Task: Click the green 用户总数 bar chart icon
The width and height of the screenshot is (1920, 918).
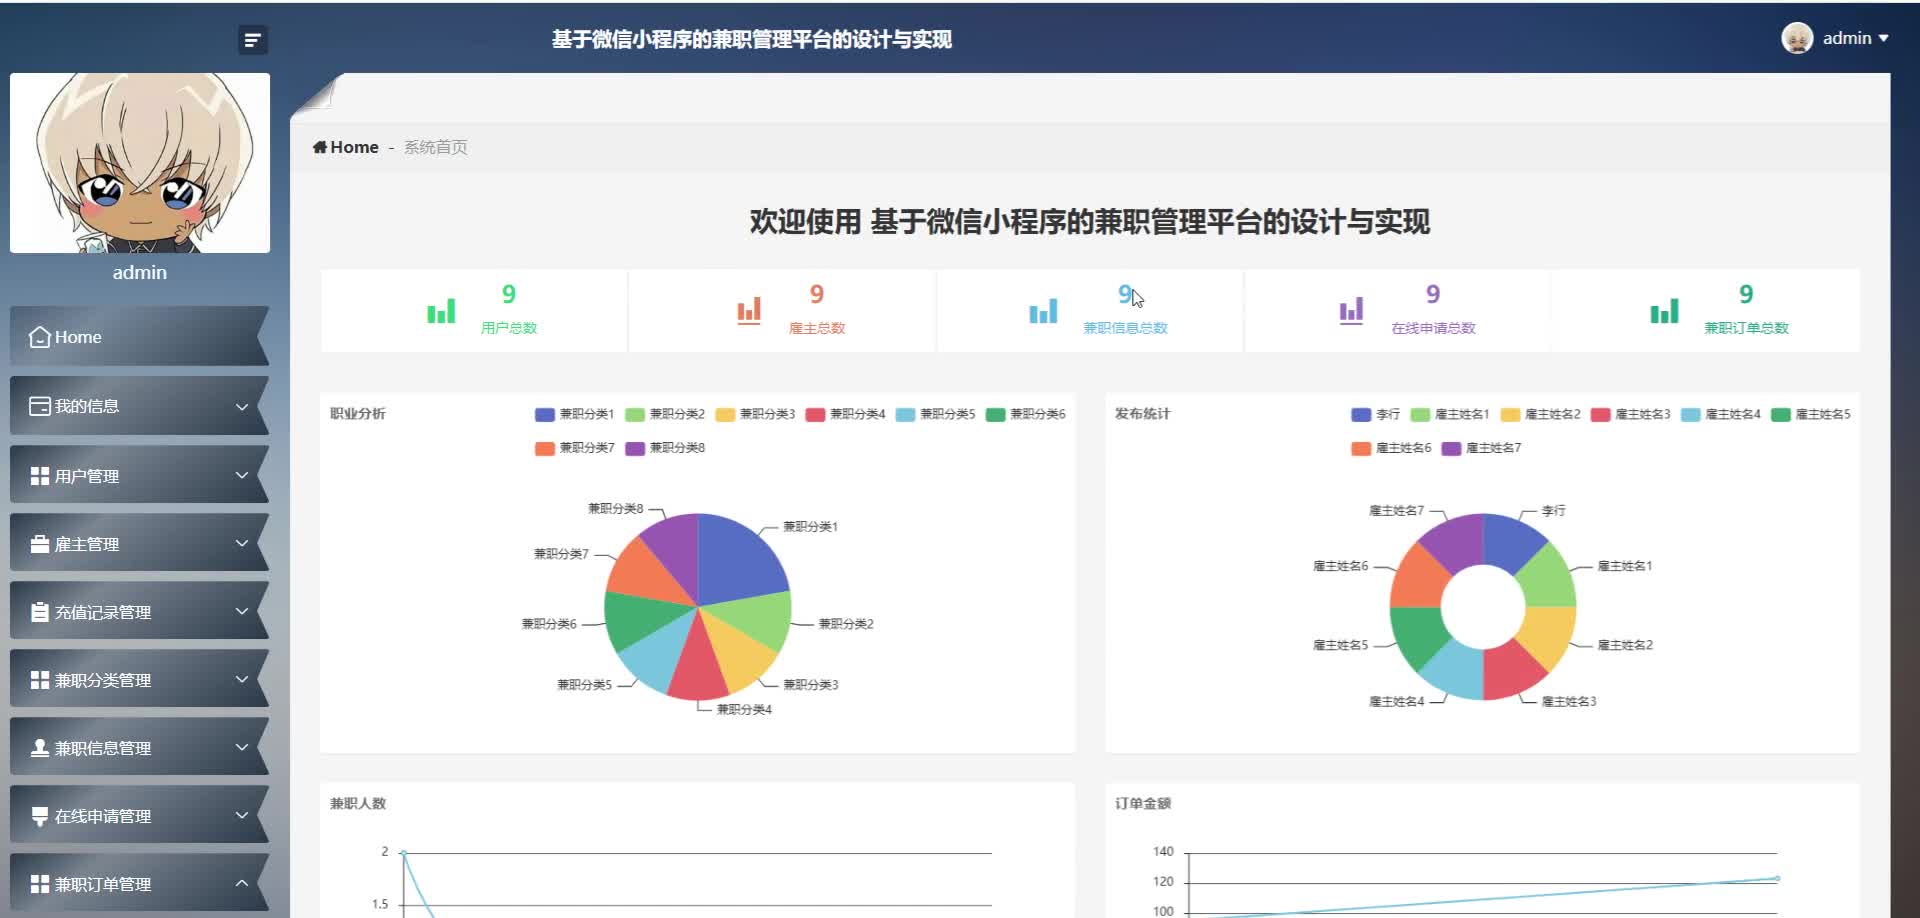Action: point(441,311)
